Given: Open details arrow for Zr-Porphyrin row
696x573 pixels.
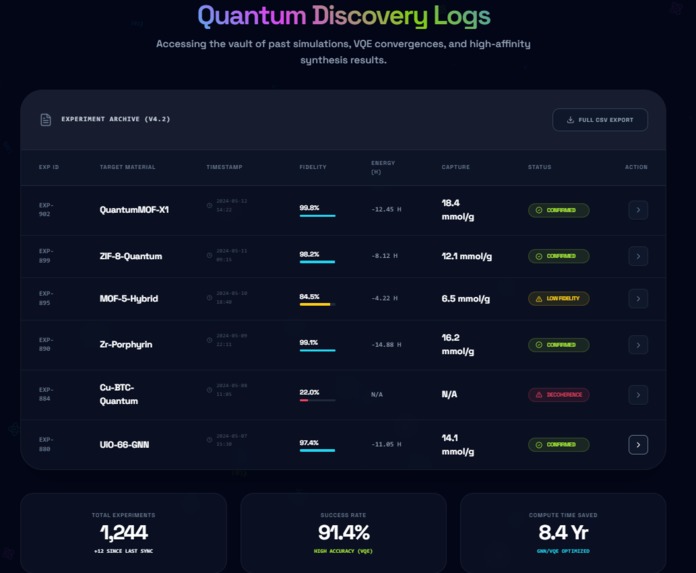Looking at the screenshot, I should [638, 345].
